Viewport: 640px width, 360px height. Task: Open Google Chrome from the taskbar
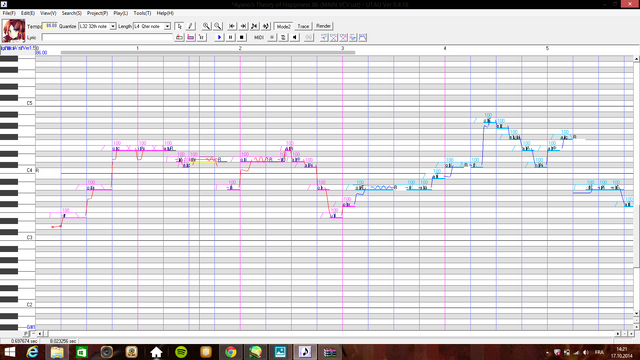click(x=231, y=352)
